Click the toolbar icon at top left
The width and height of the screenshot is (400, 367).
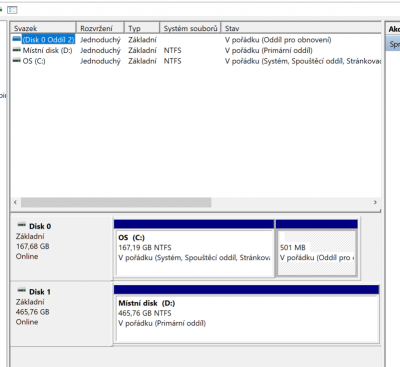12,10
